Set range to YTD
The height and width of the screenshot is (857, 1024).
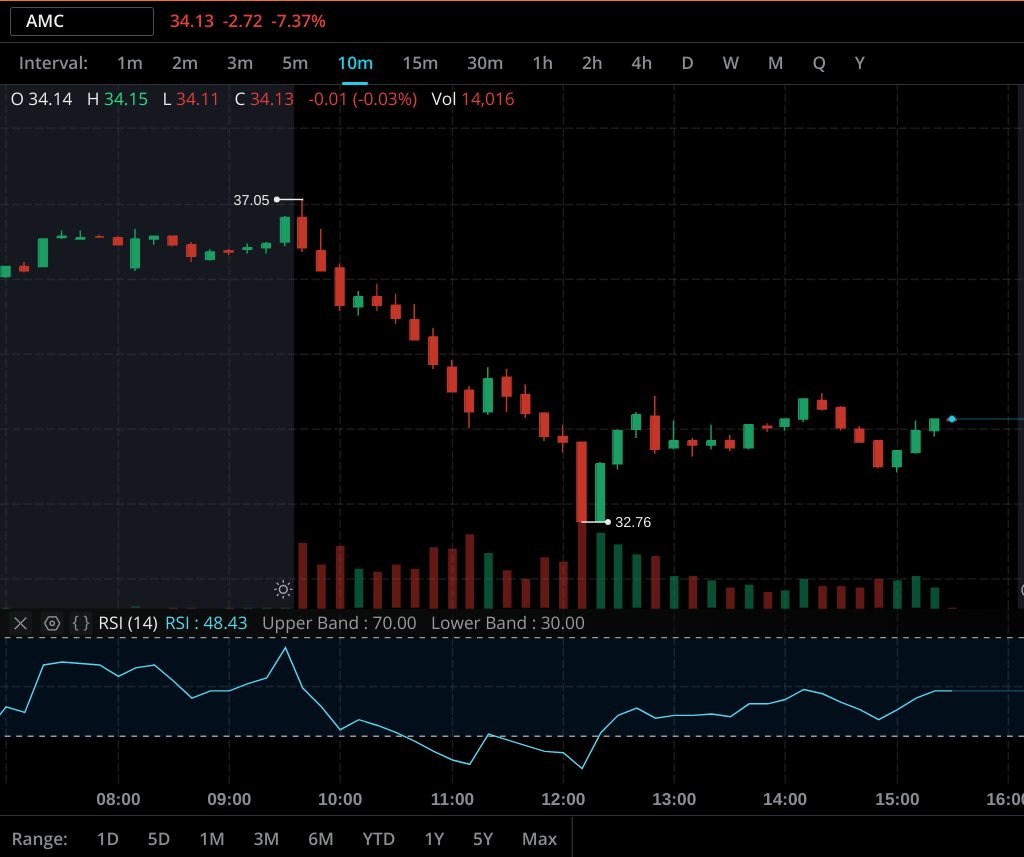click(x=378, y=839)
